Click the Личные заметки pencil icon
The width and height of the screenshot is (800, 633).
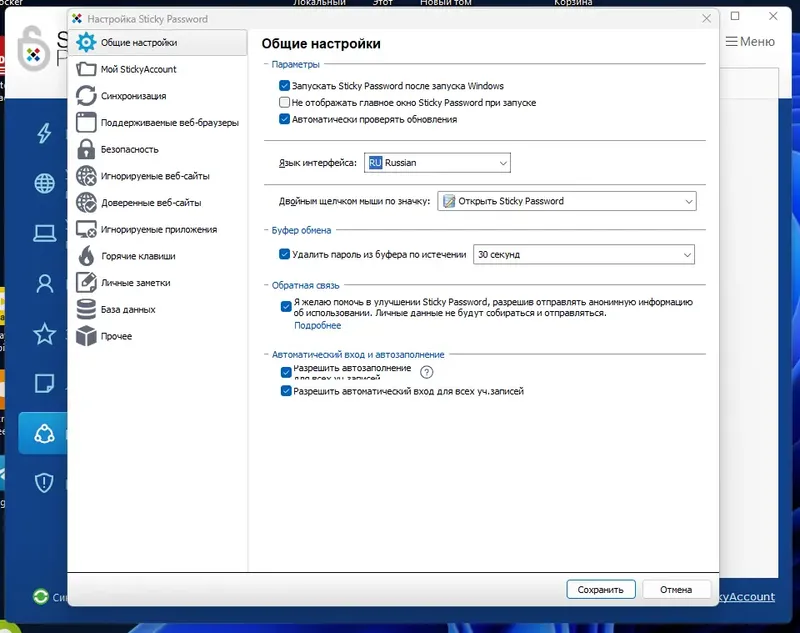tap(86, 282)
